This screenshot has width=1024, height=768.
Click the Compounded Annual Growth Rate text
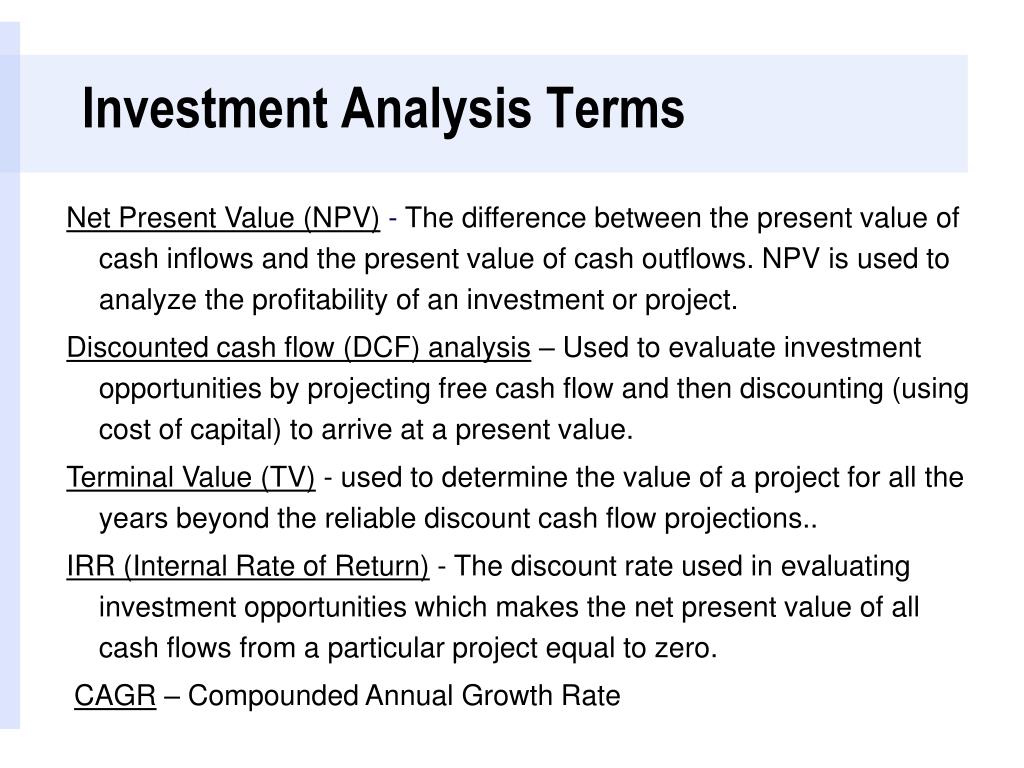coord(404,696)
